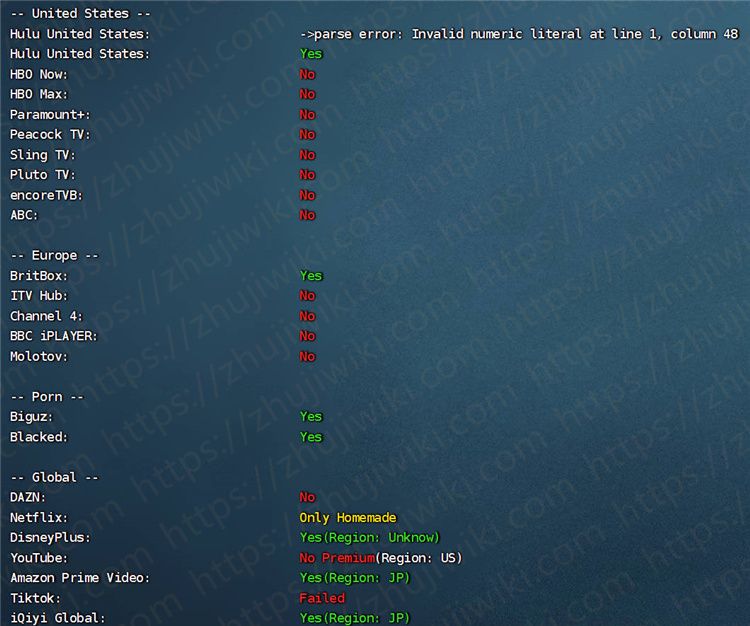Click the 'Amazon Prime Video:' label
This screenshot has width=750, height=626.
coord(80,578)
